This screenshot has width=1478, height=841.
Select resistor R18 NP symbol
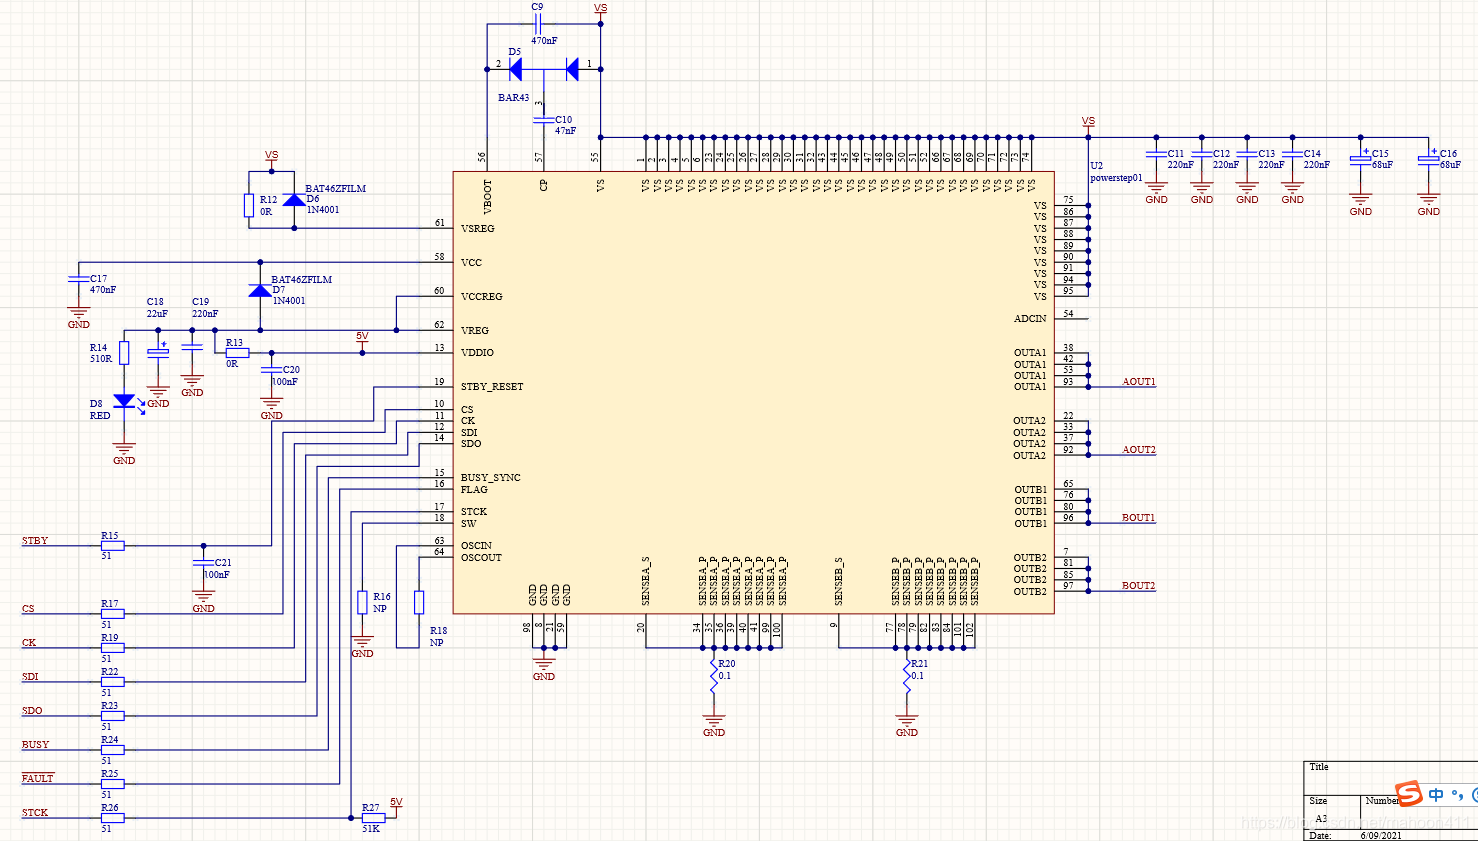419,602
